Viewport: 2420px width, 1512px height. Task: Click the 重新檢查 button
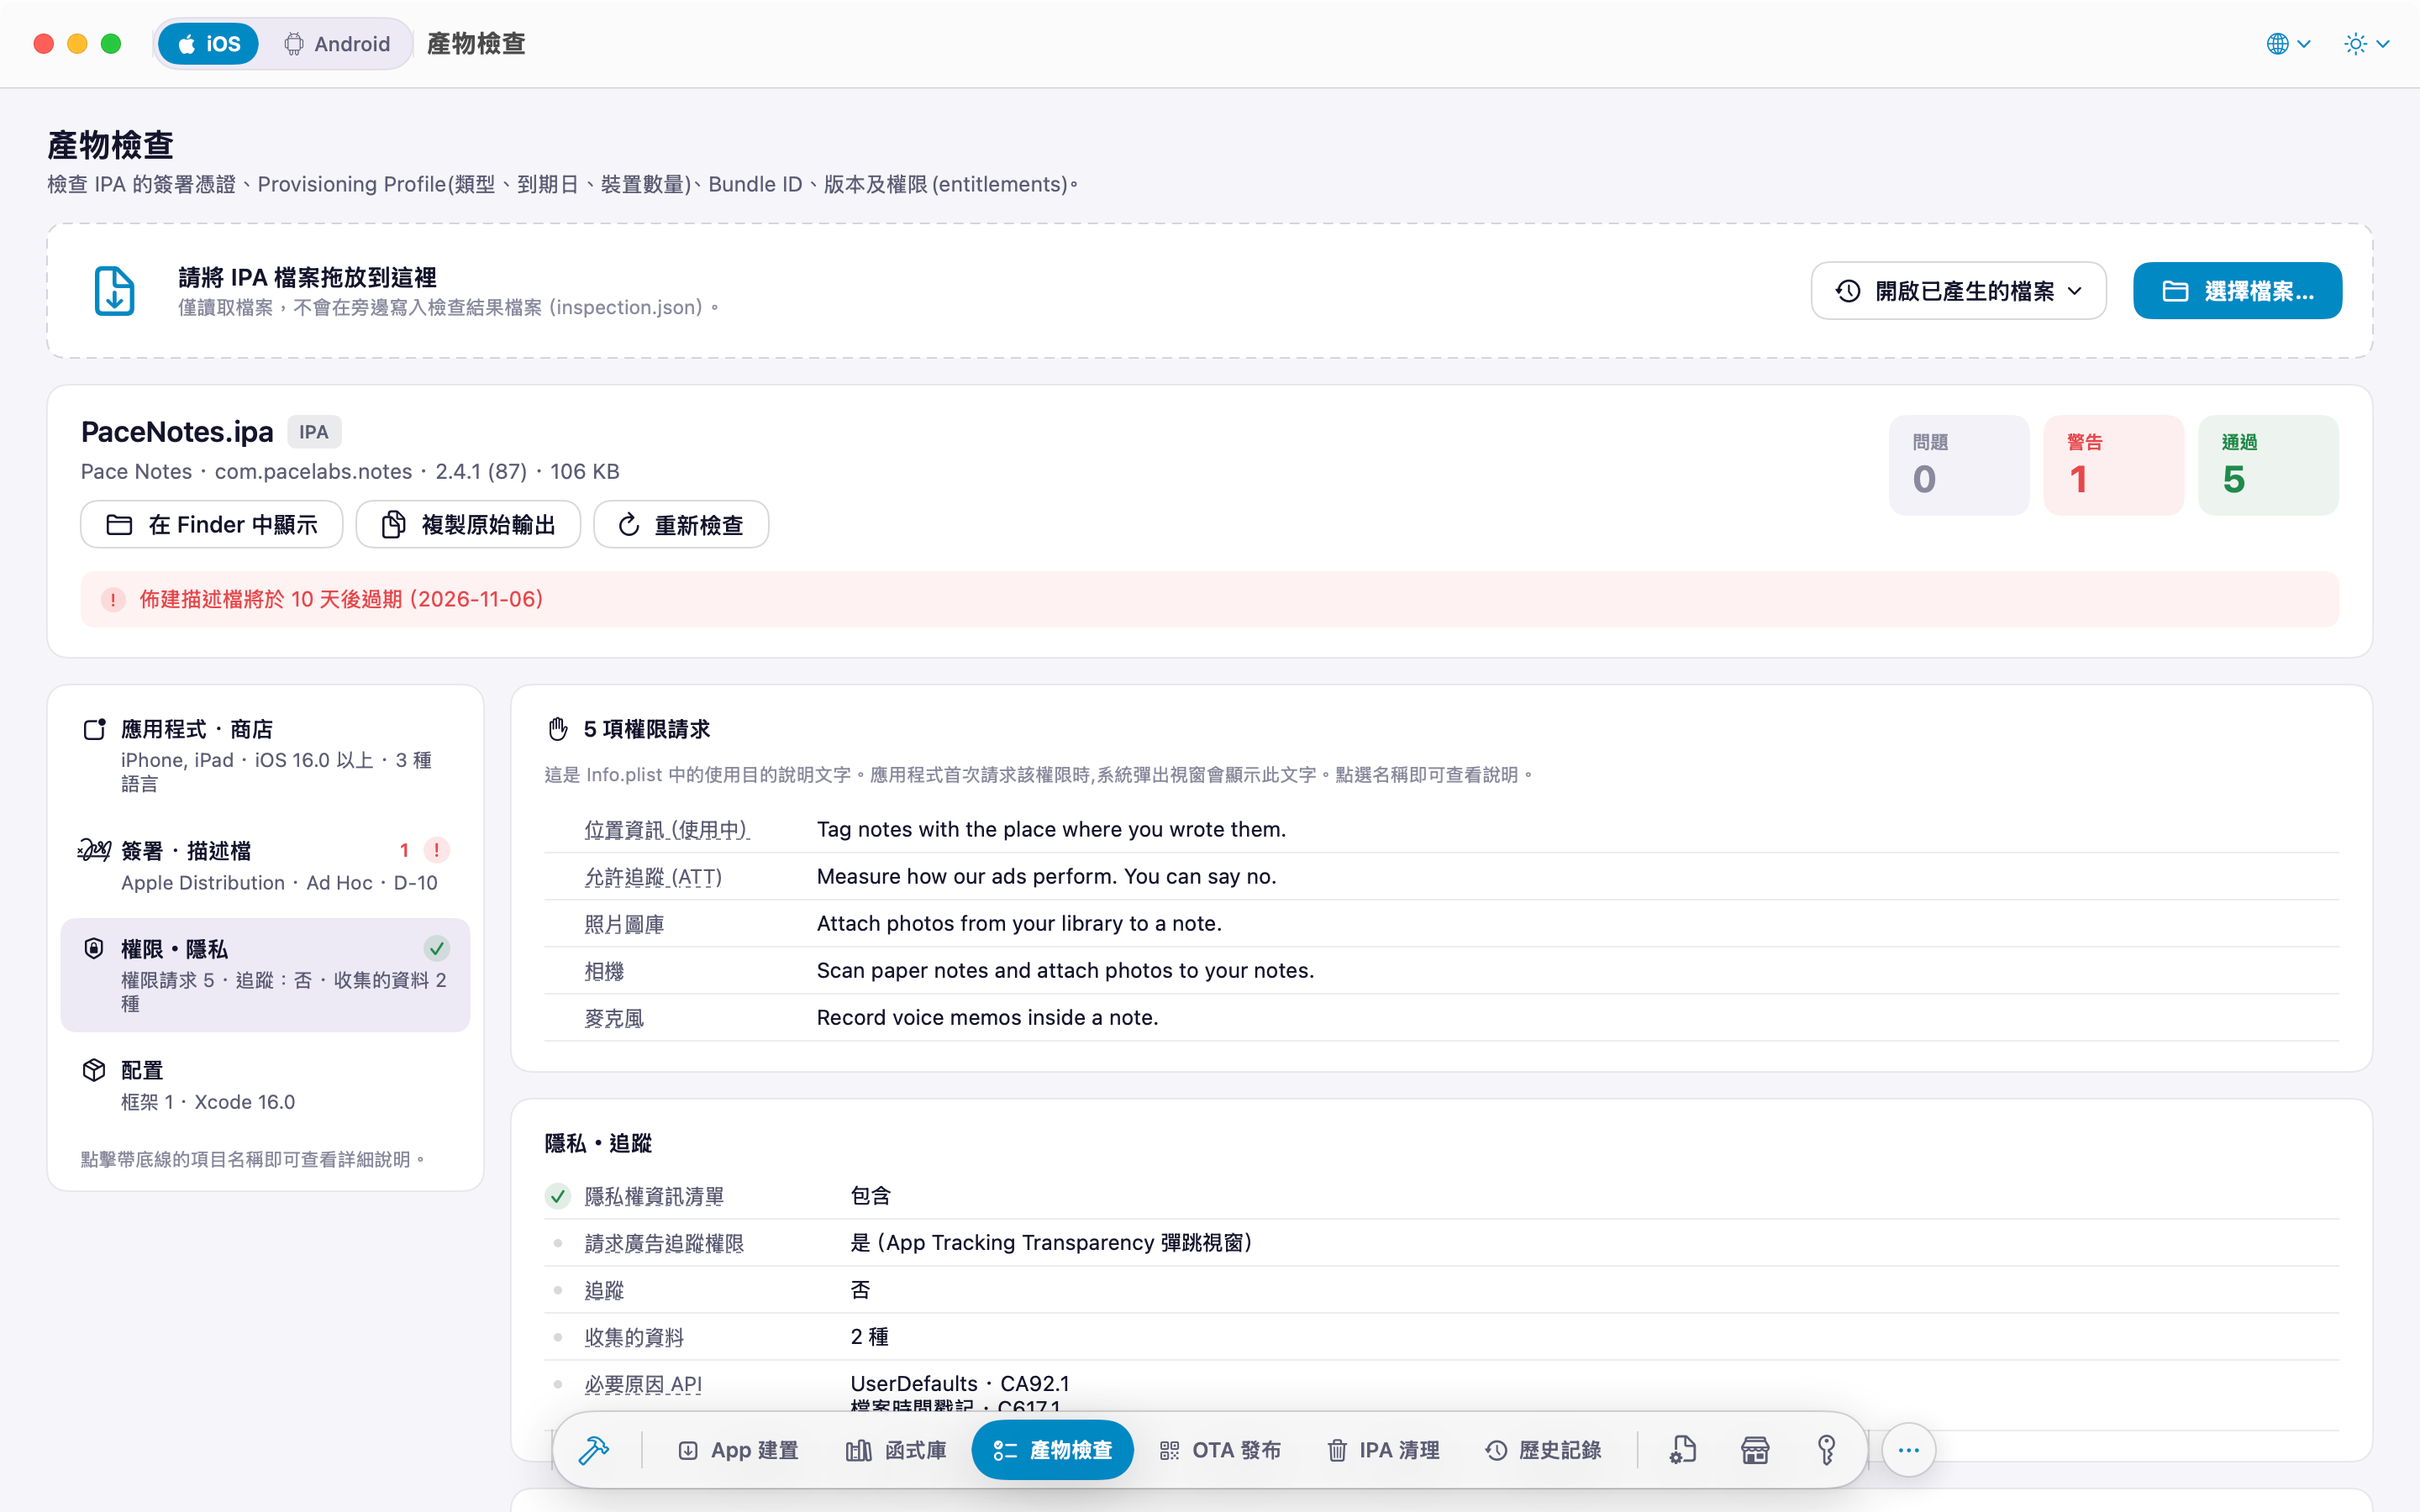[681, 524]
